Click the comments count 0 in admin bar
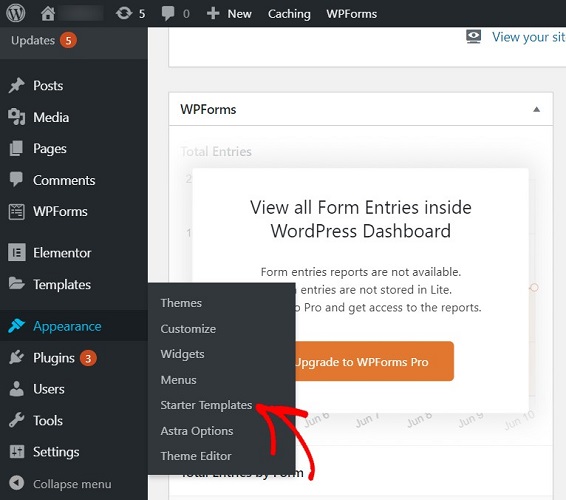The image size is (566, 500). pyautogui.click(x=186, y=14)
